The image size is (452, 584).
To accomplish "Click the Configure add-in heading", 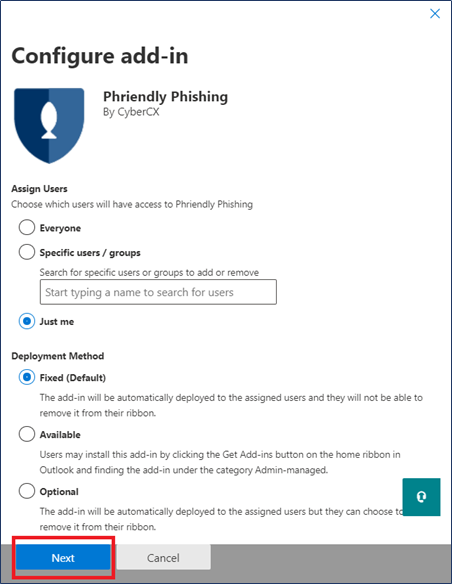I will (100, 56).
